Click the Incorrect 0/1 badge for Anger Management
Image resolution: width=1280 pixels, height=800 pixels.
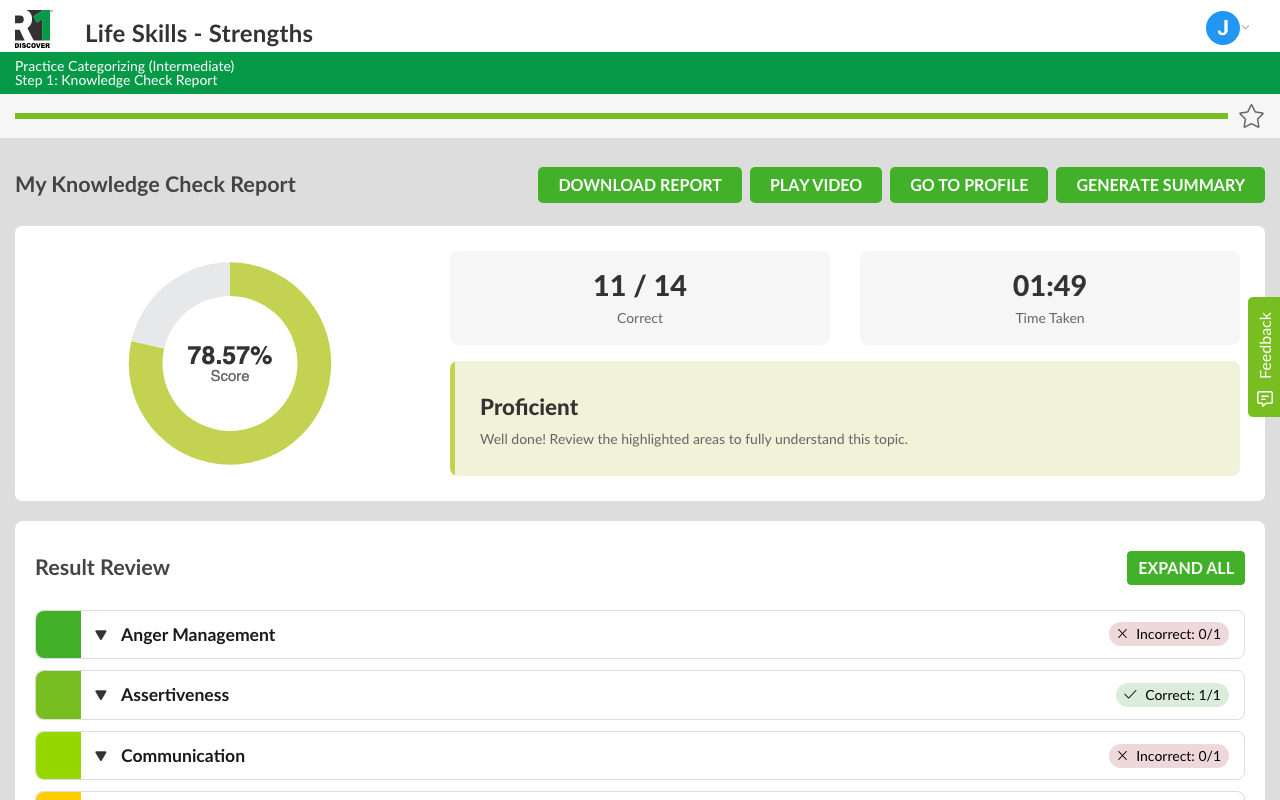coord(1168,634)
